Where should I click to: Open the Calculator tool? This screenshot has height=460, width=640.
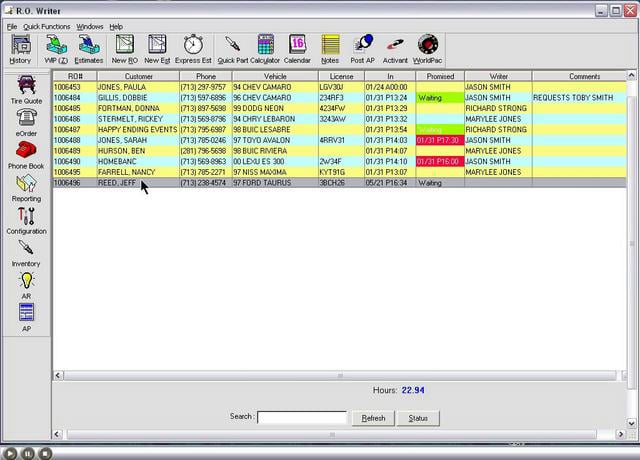[x=265, y=49]
